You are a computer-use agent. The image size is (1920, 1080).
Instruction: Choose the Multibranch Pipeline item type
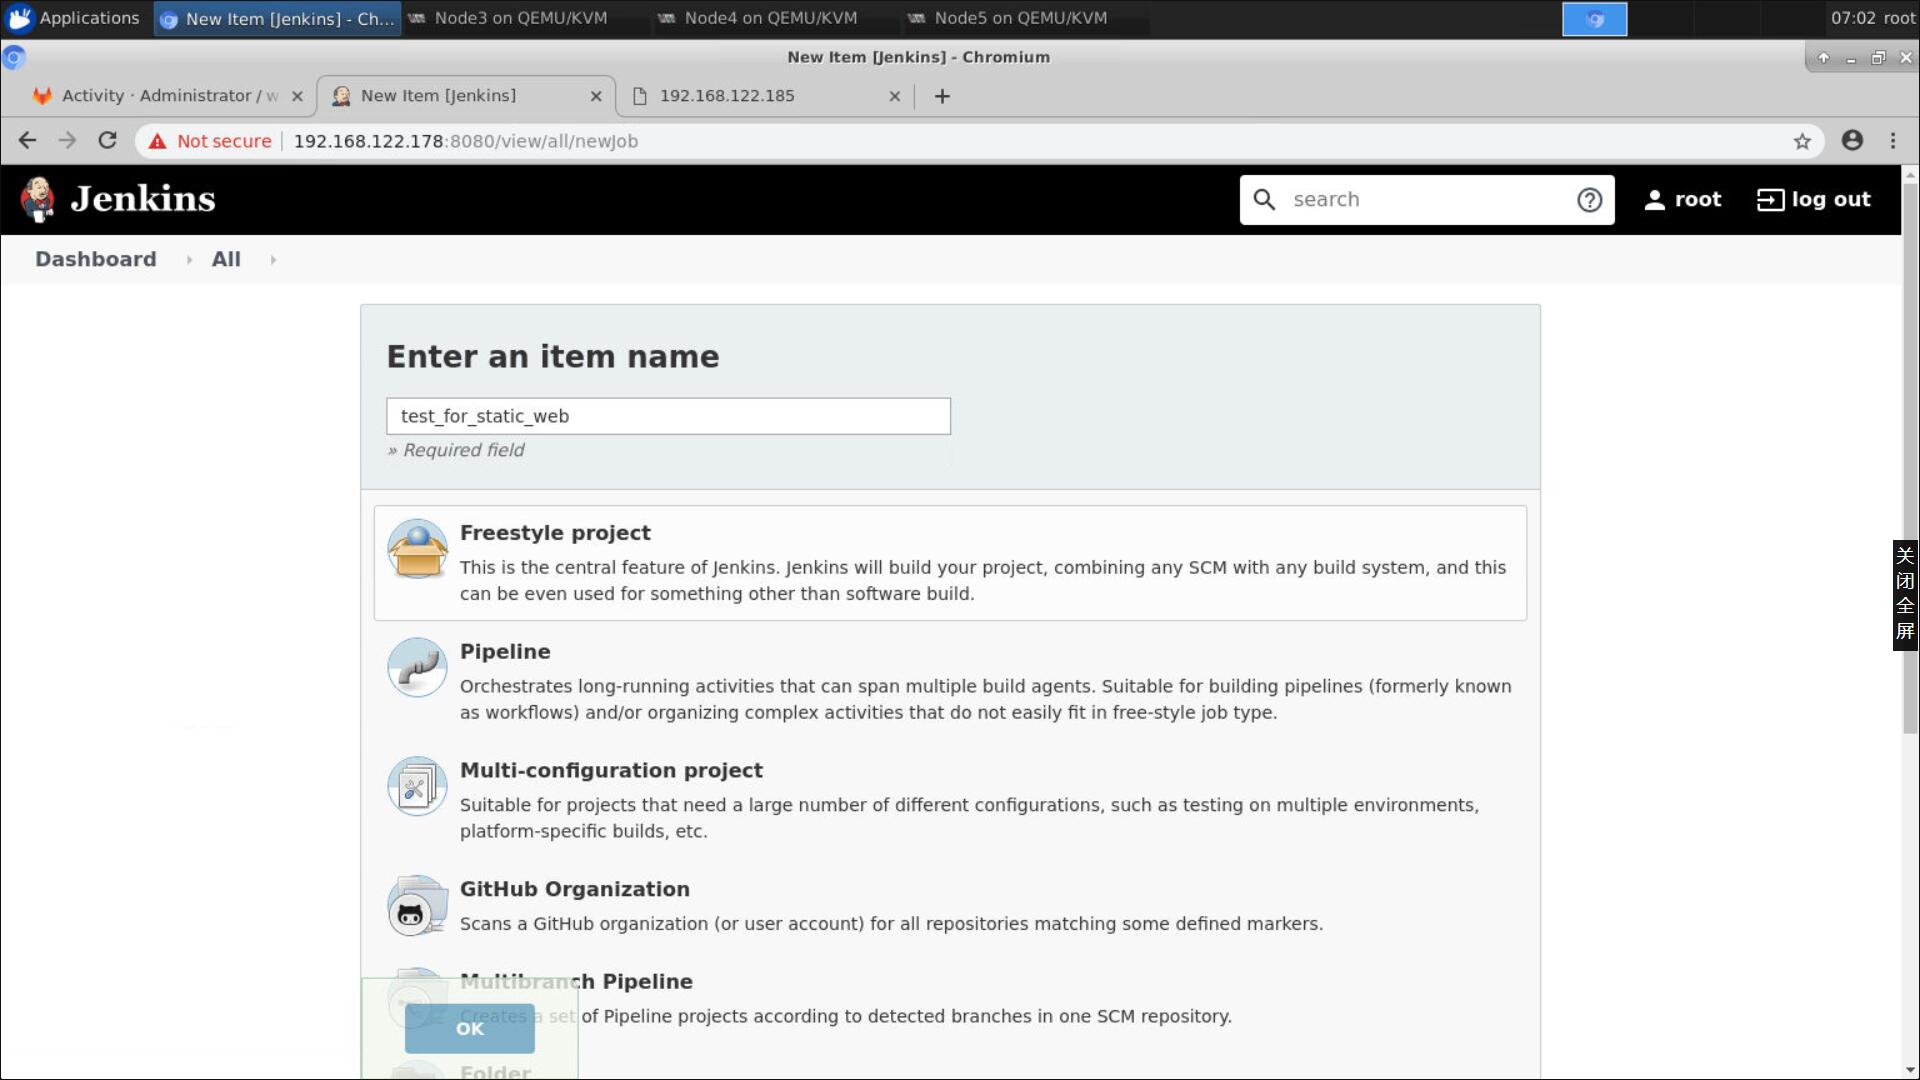[576, 982]
